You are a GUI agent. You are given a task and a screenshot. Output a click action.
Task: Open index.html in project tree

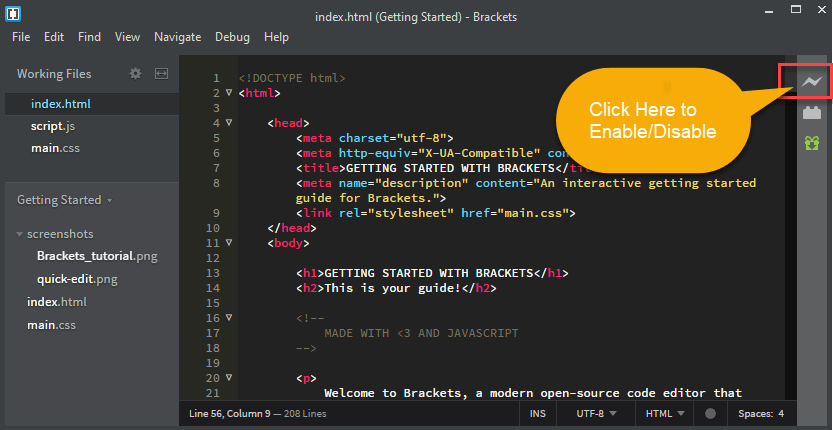pyautogui.click(x=57, y=302)
